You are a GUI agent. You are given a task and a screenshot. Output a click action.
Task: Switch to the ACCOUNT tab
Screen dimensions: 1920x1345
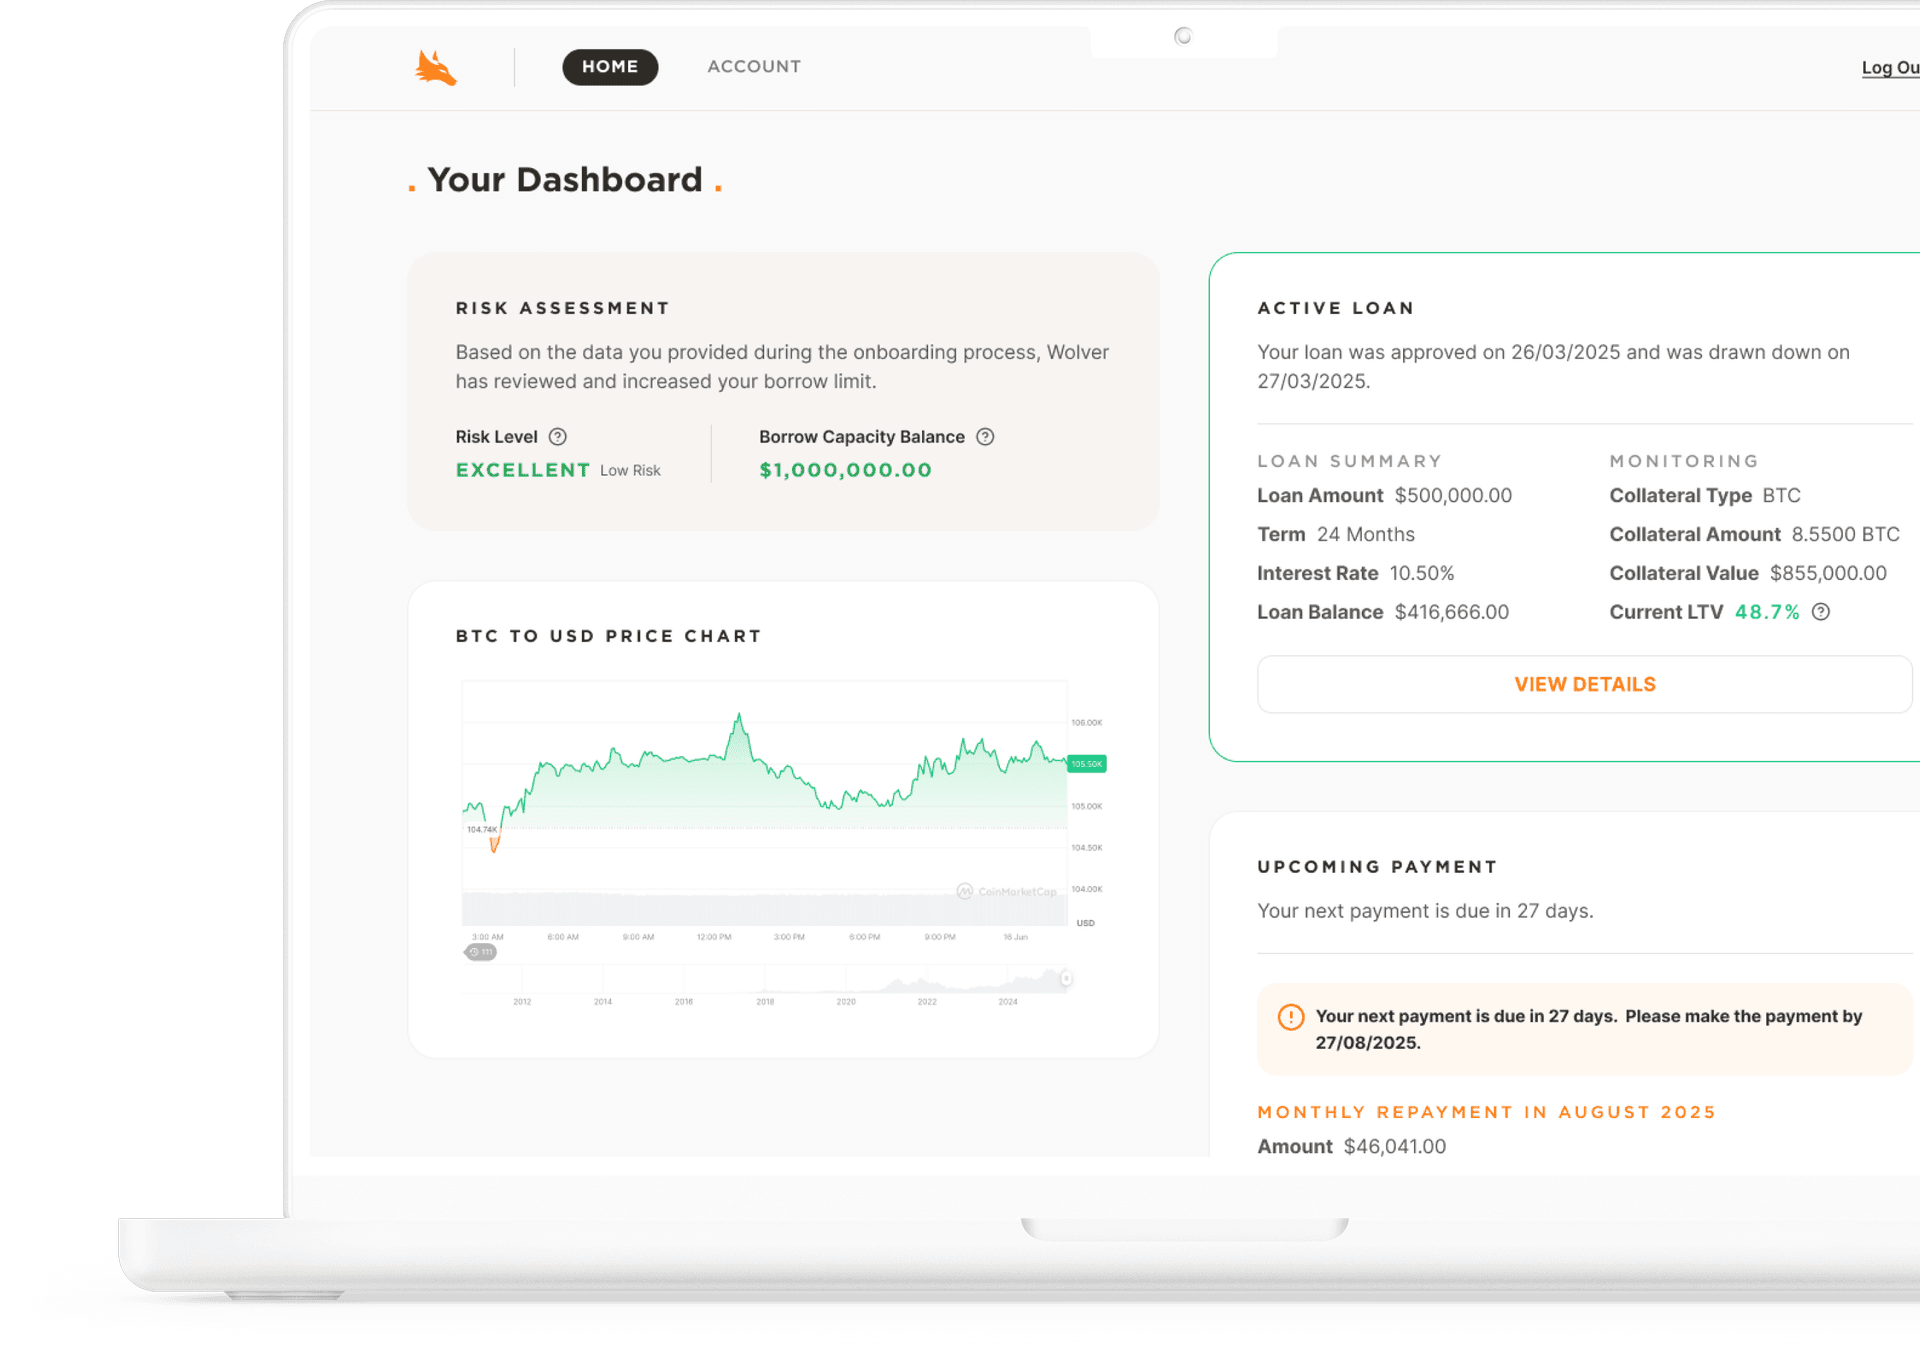(754, 67)
